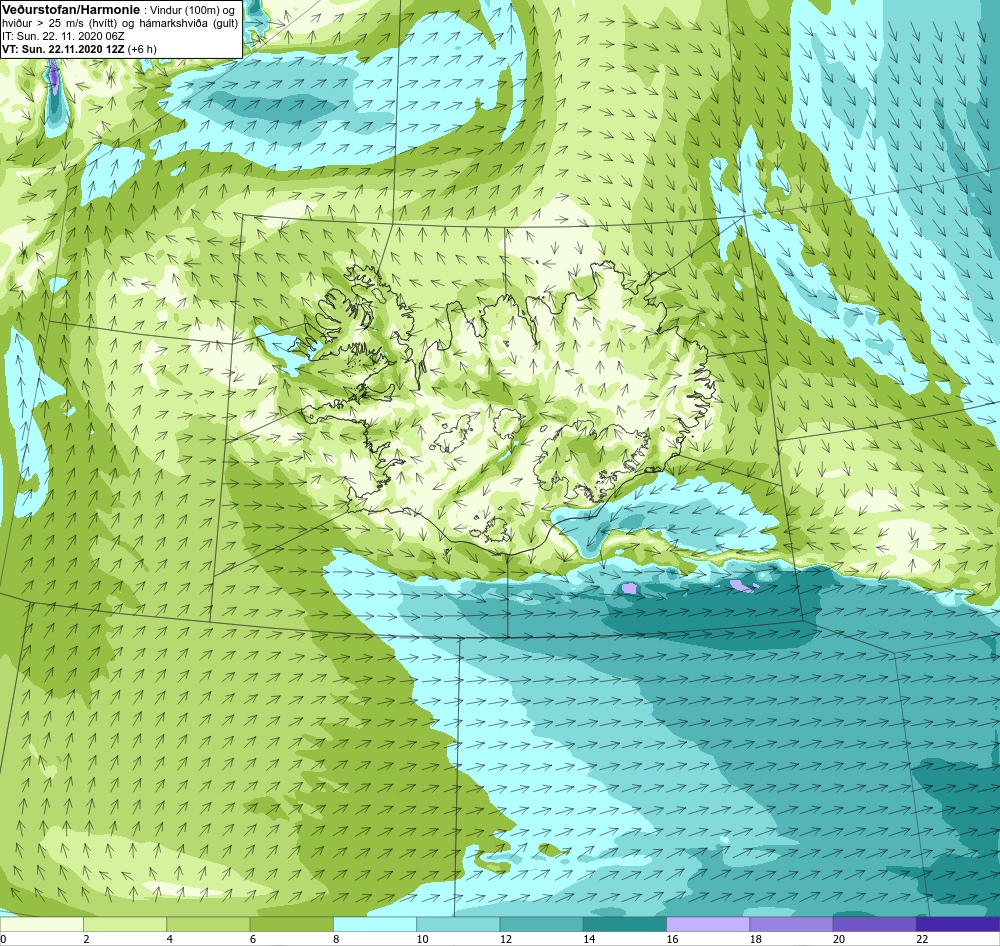Click the 2–4 m/s light green legend swatch

125,924
